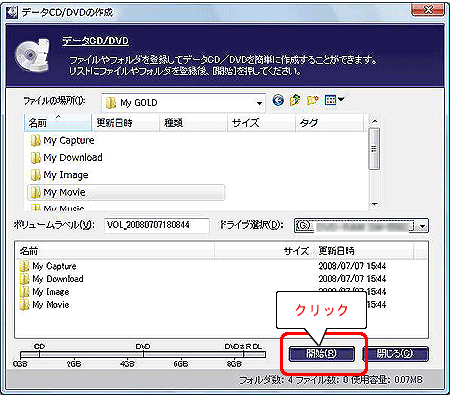Click the 閉じる(C) close button
The width and height of the screenshot is (450, 396).
[395, 354]
